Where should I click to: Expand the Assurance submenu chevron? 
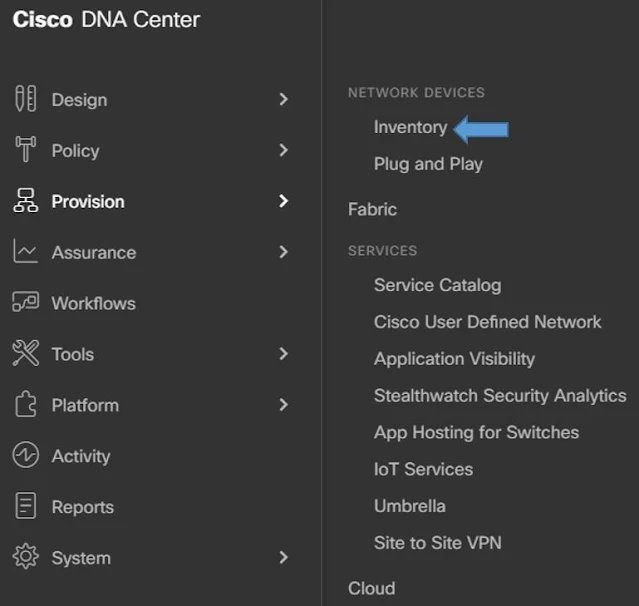tap(283, 252)
